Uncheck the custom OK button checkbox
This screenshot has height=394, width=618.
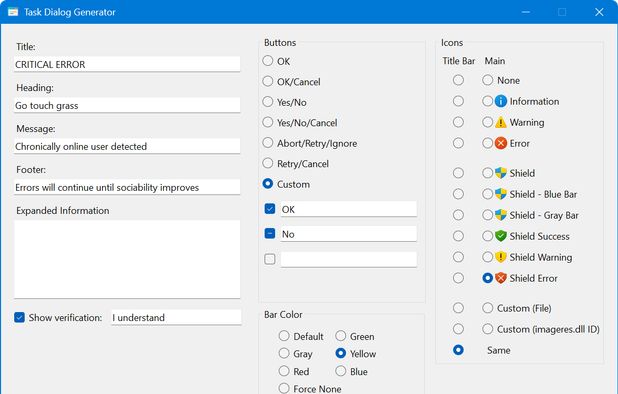[270, 209]
